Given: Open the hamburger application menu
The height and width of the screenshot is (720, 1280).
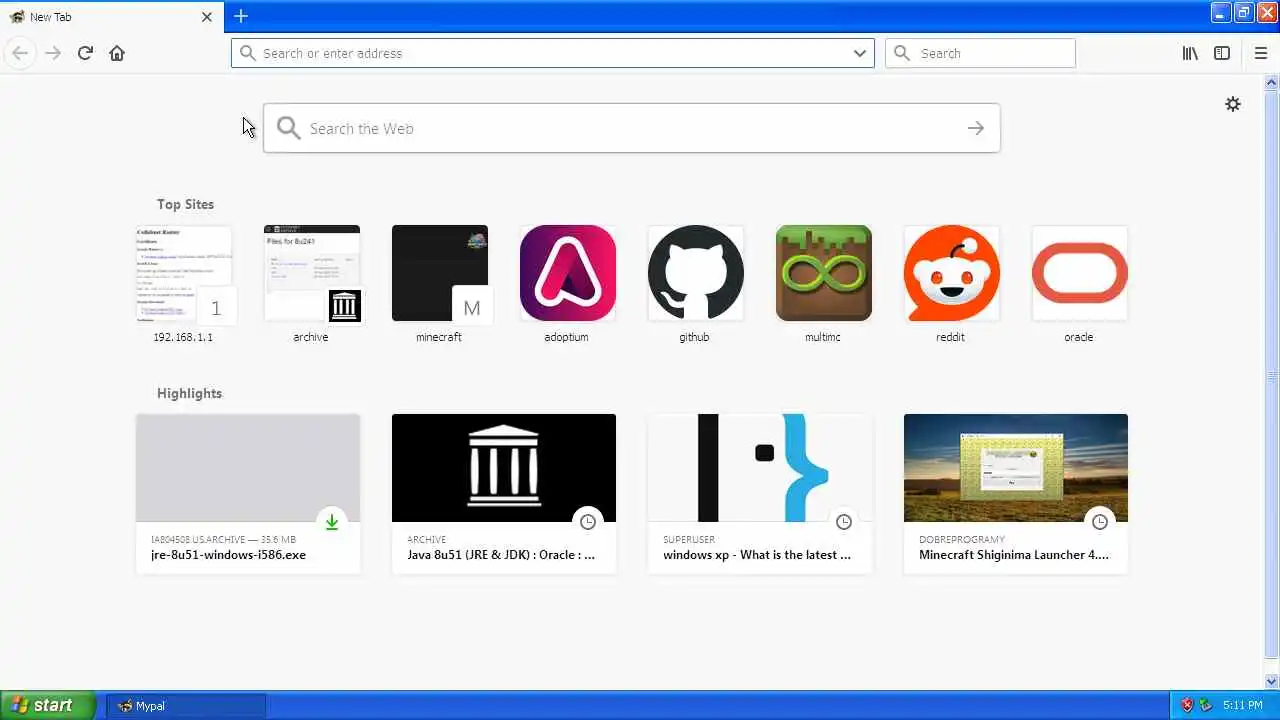Looking at the screenshot, I should [1260, 53].
